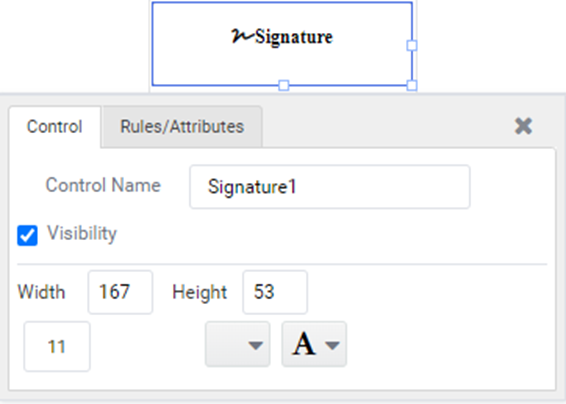Uncheck the Visibility checkbox
This screenshot has height=404, width=566.
tap(27, 235)
